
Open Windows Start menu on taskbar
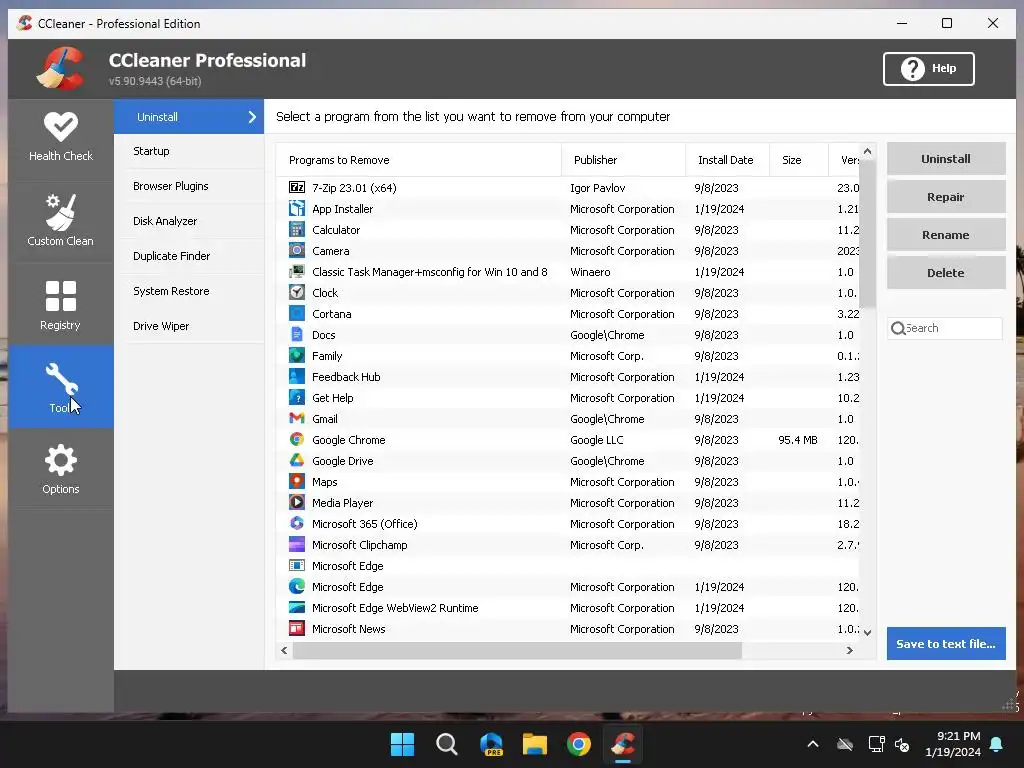pyautogui.click(x=402, y=744)
